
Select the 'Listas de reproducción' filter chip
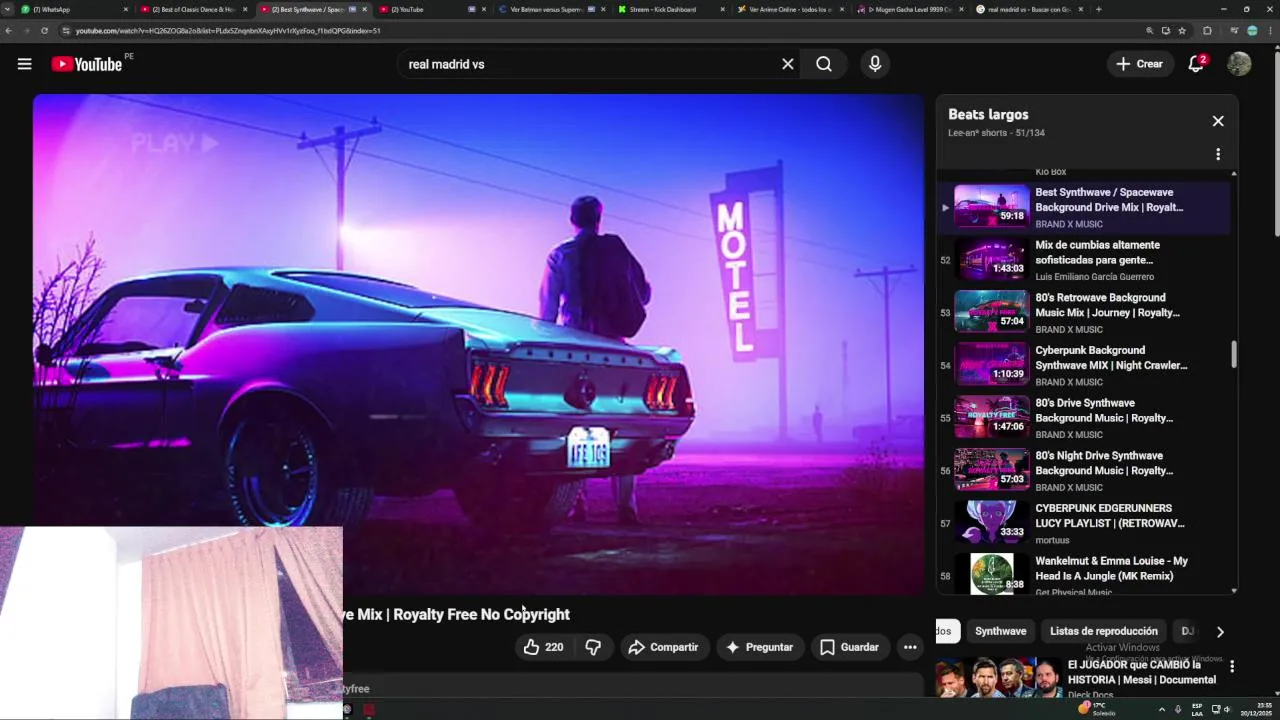pyautogui.click(x=1104, y=631)
